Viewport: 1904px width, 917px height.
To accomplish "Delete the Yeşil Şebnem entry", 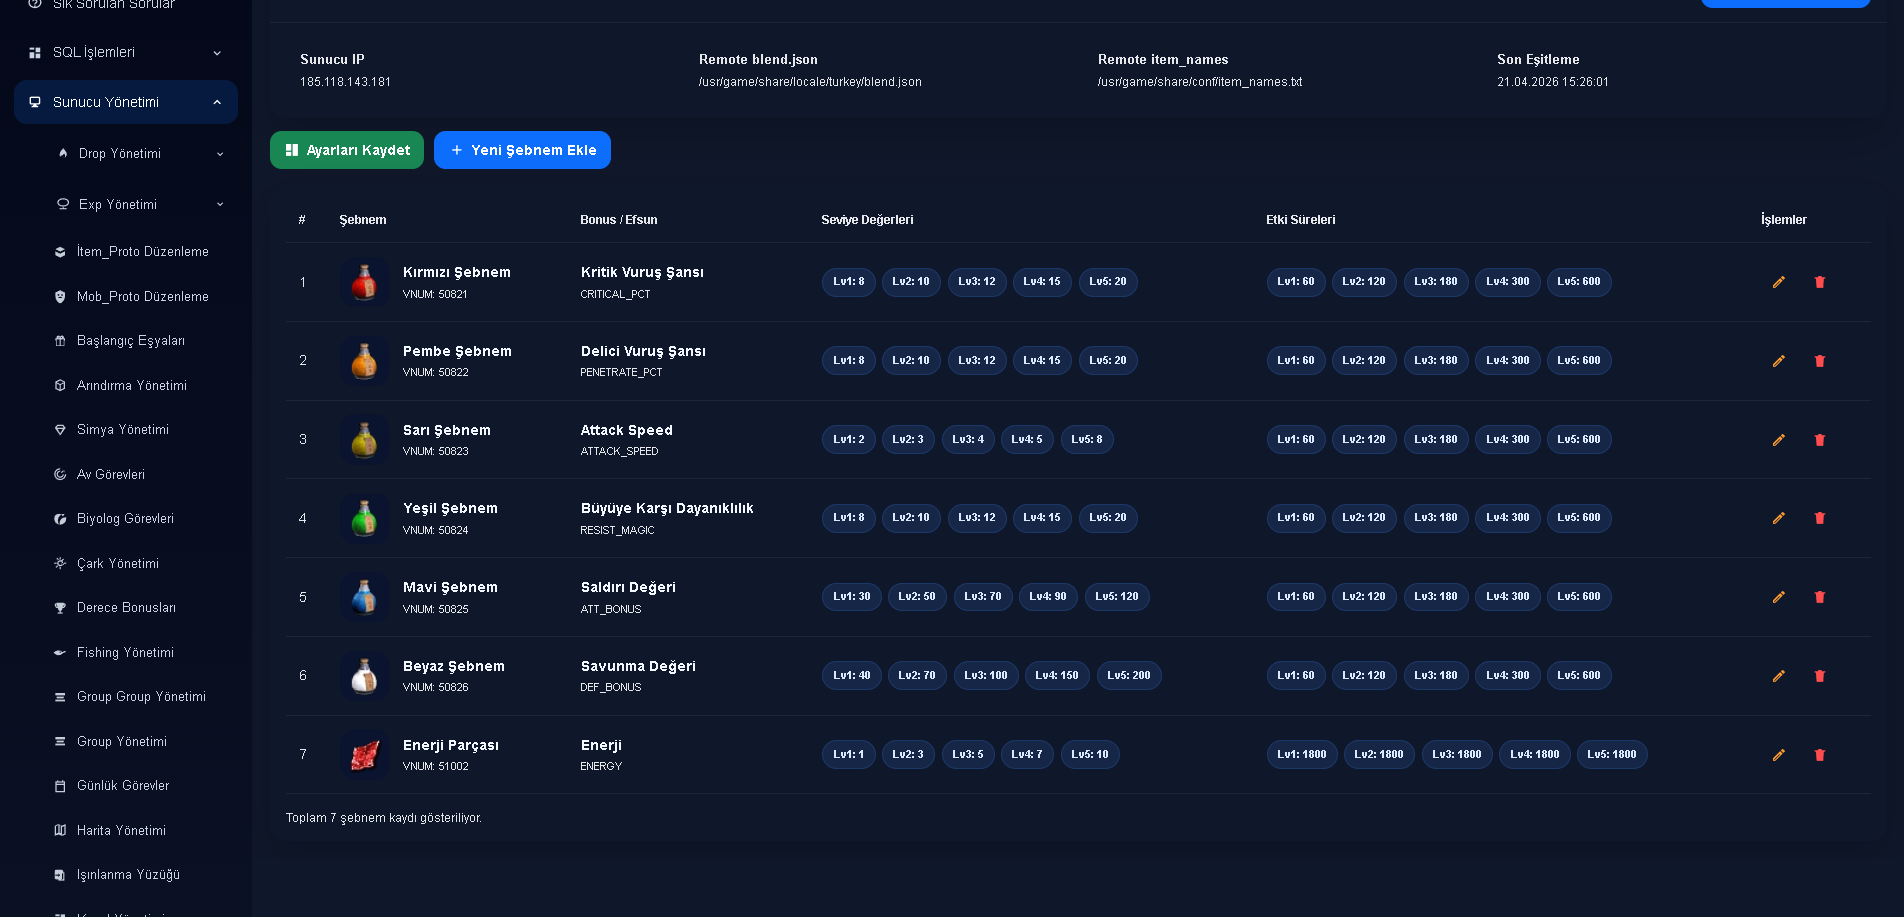I will (1819, 518).
